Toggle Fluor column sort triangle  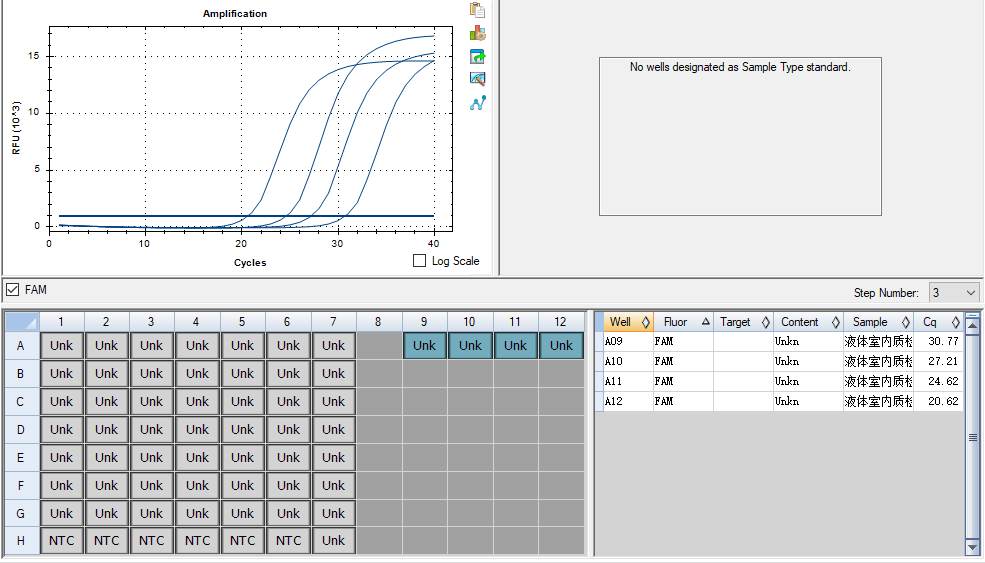[705, 322]
